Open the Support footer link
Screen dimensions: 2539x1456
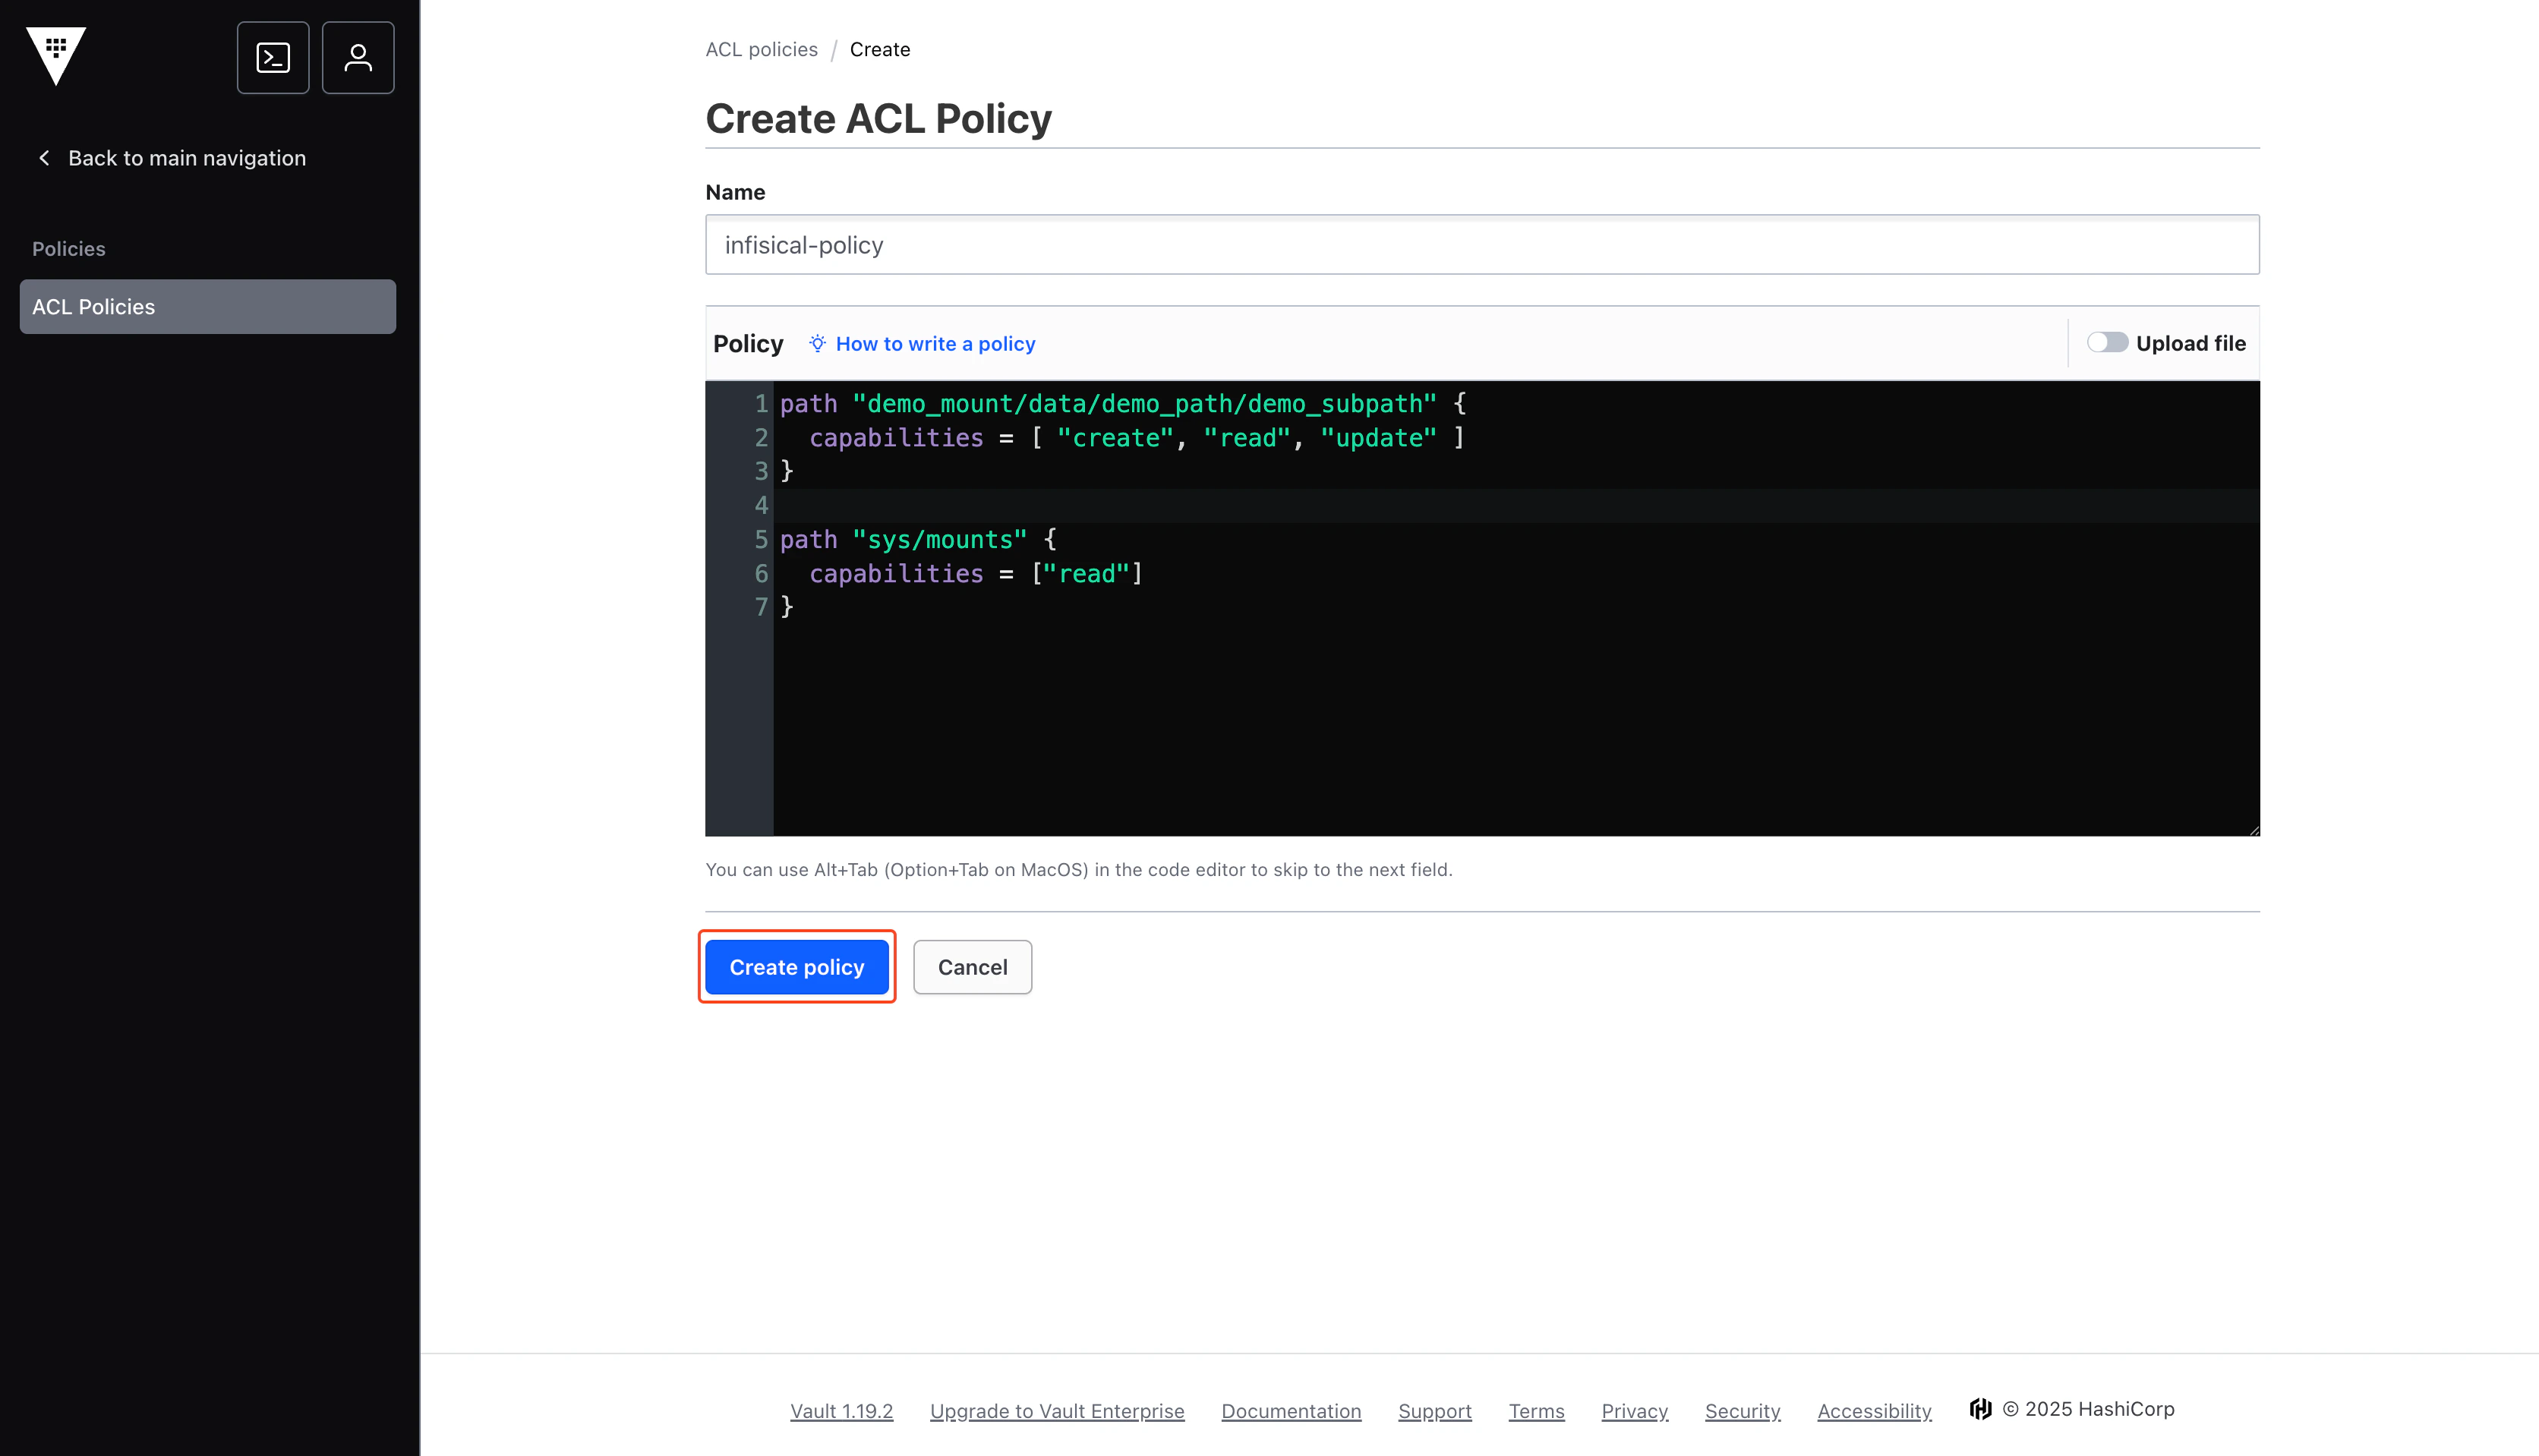point(1434,1411)
